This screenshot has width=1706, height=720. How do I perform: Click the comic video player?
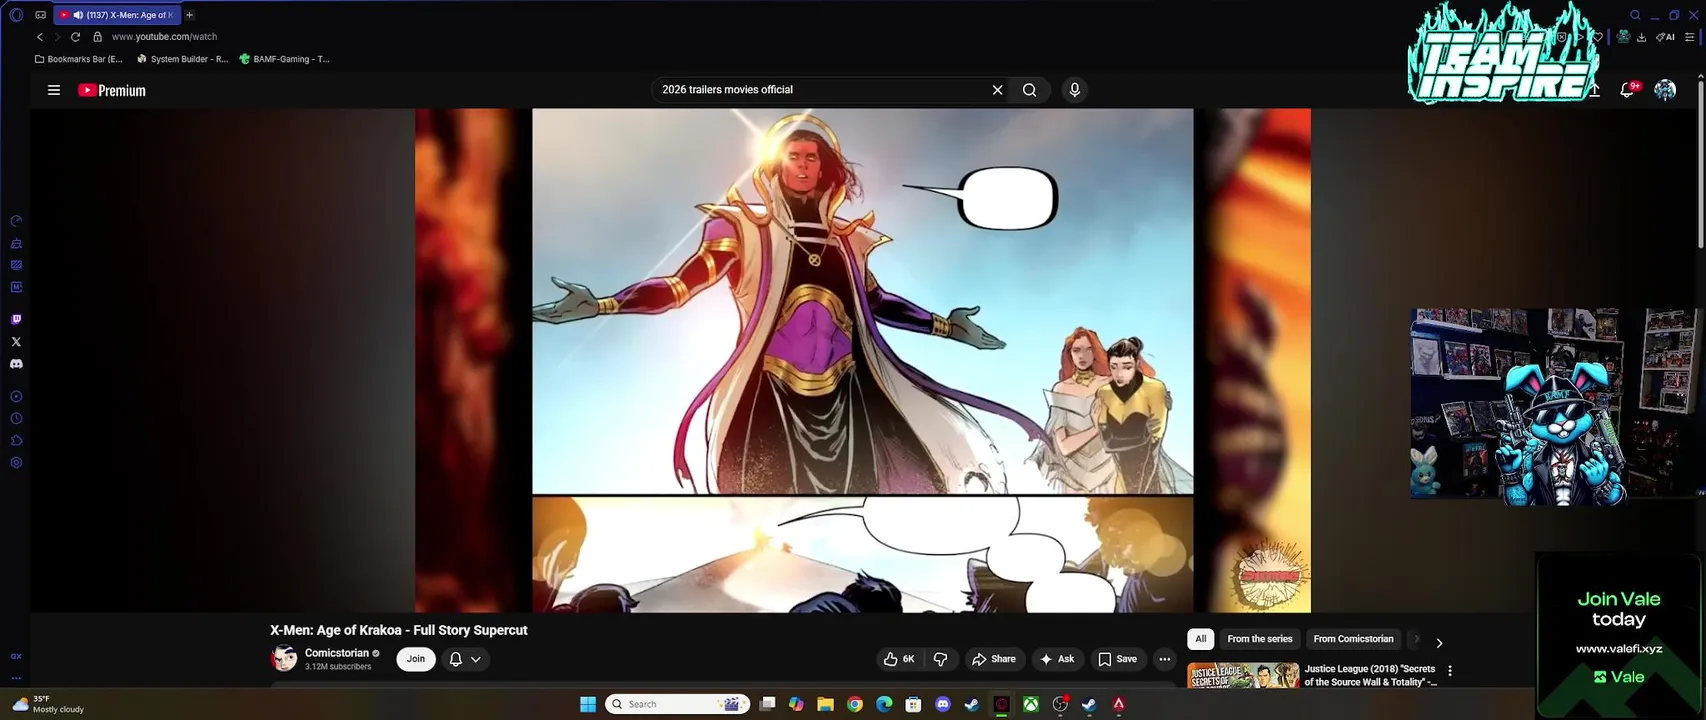(862, 360)
